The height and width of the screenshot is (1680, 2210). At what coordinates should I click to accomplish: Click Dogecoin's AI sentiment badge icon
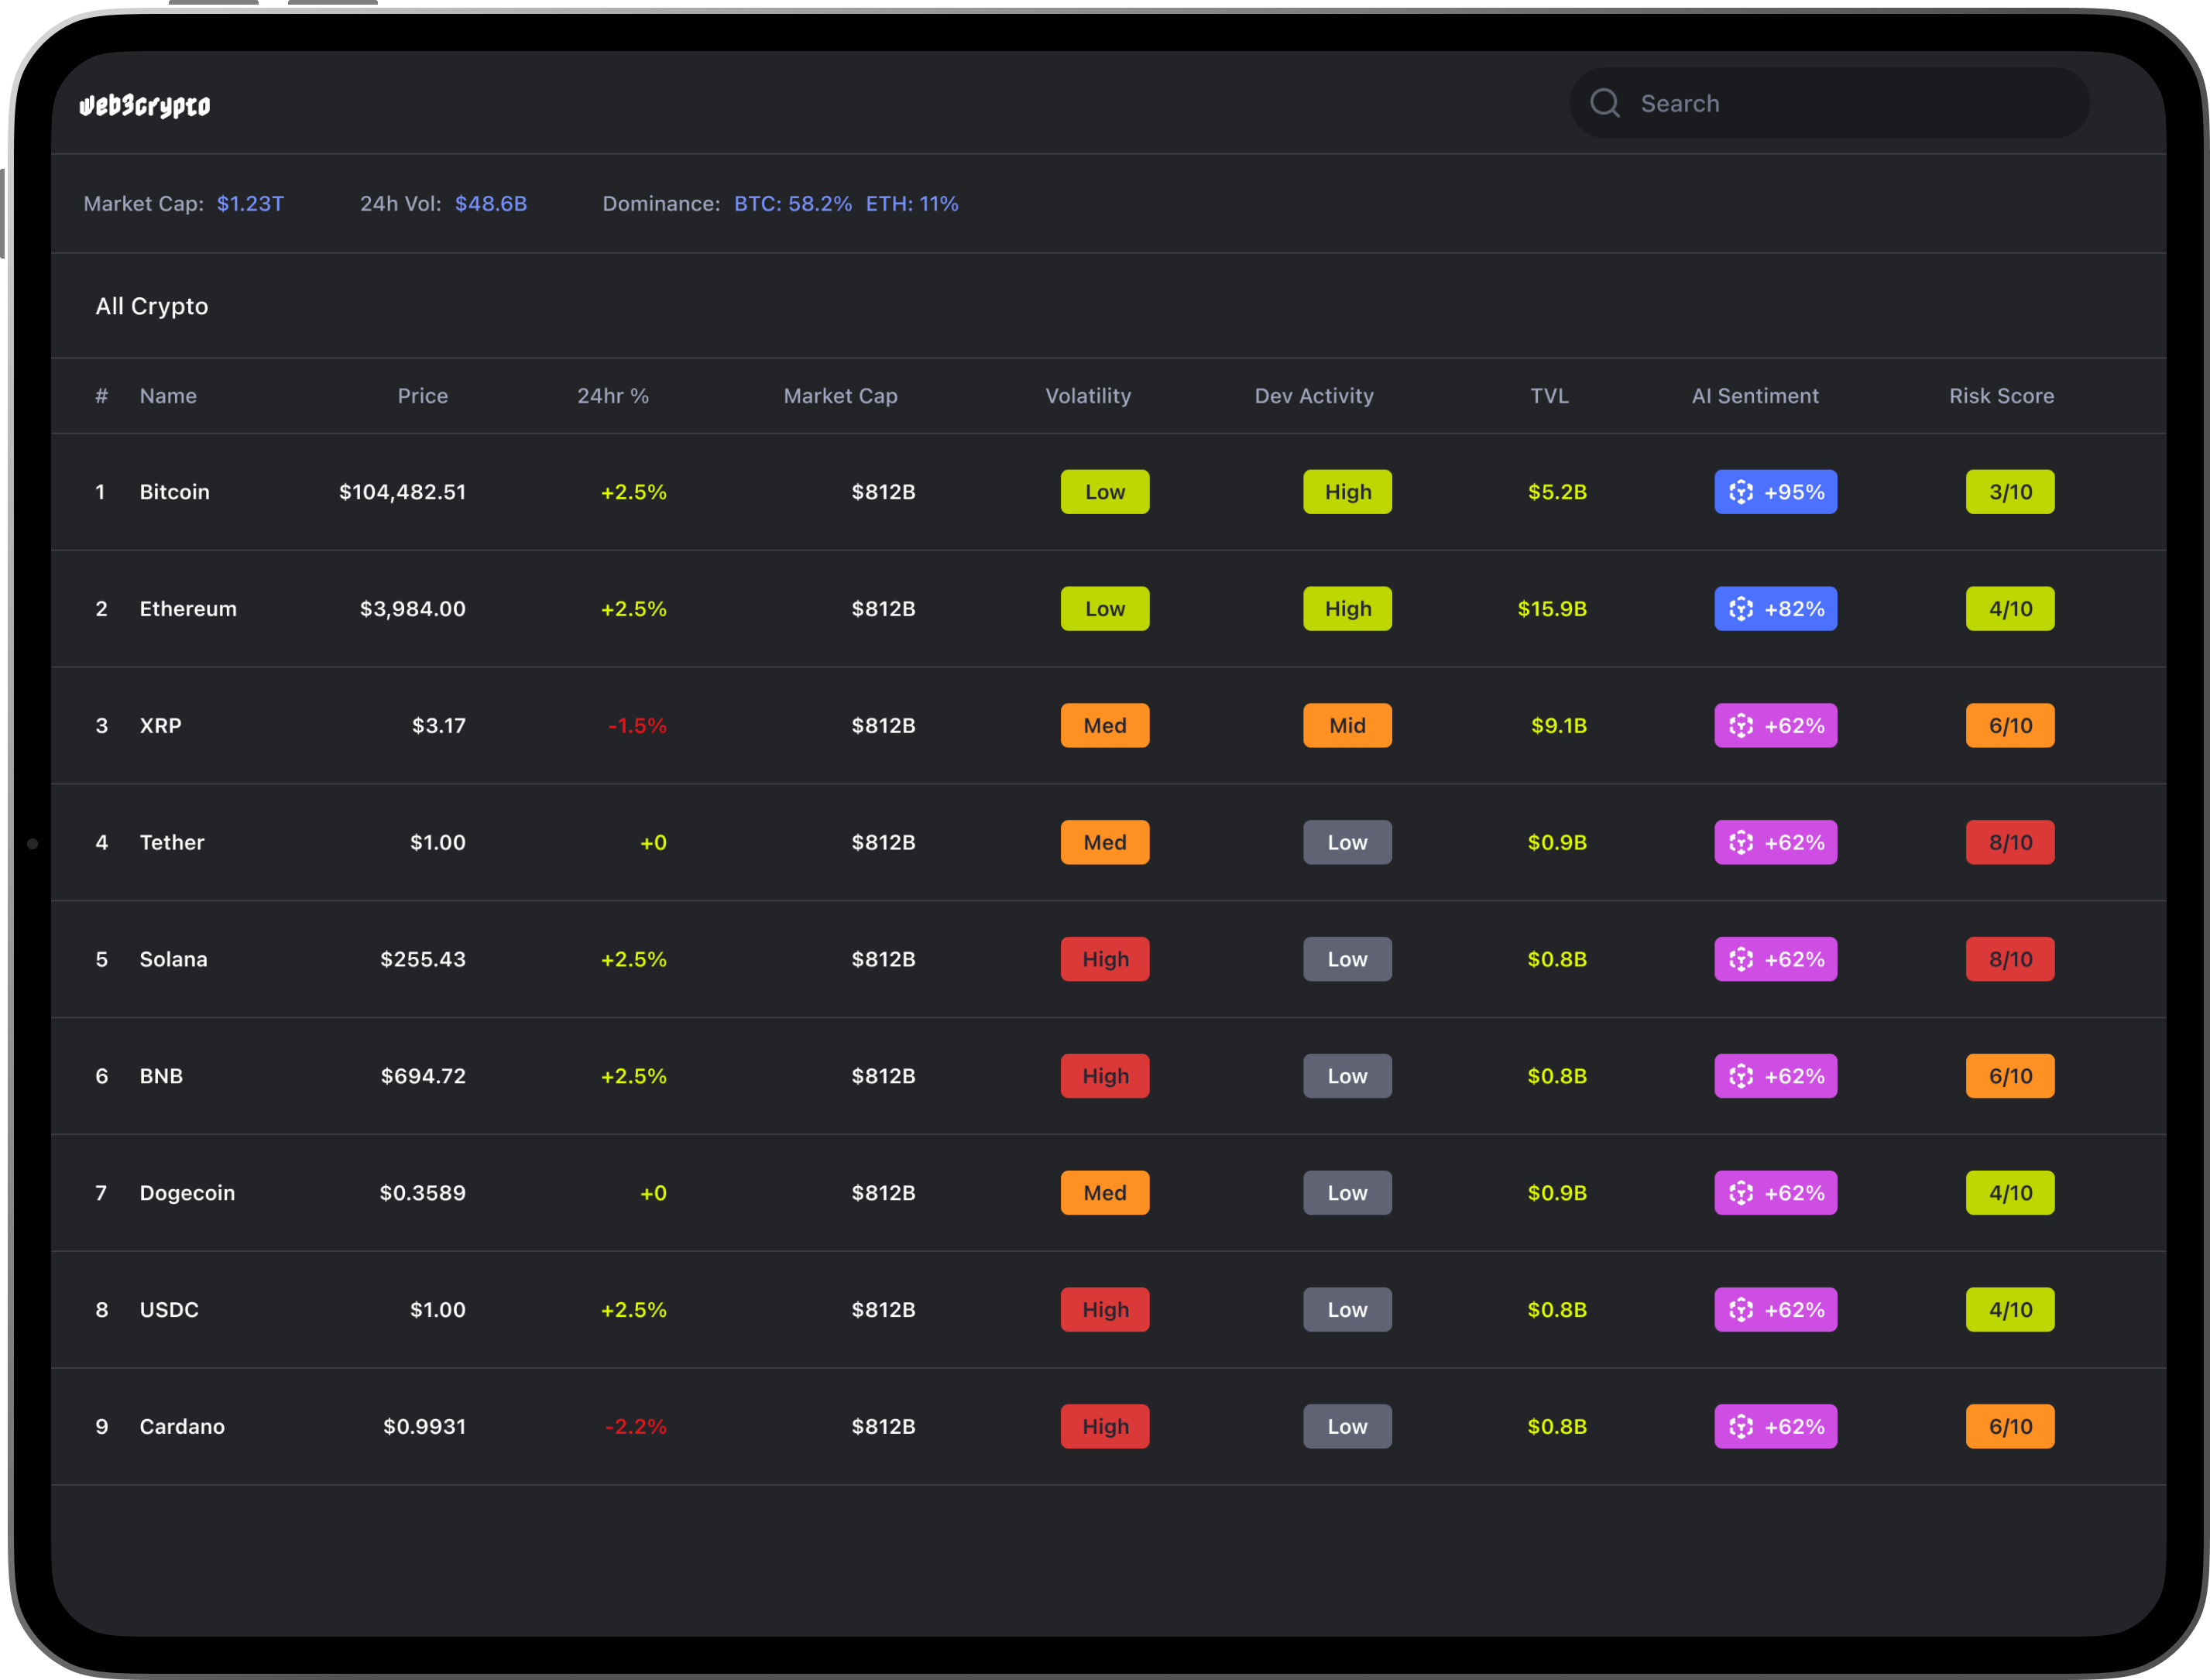coord(1741,1193)
